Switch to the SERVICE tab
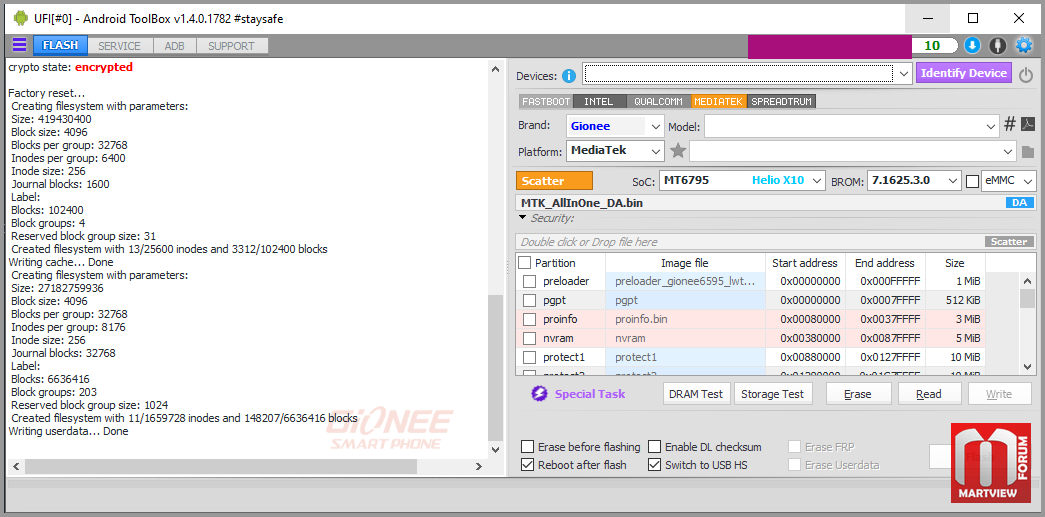 tap(119, 46)
